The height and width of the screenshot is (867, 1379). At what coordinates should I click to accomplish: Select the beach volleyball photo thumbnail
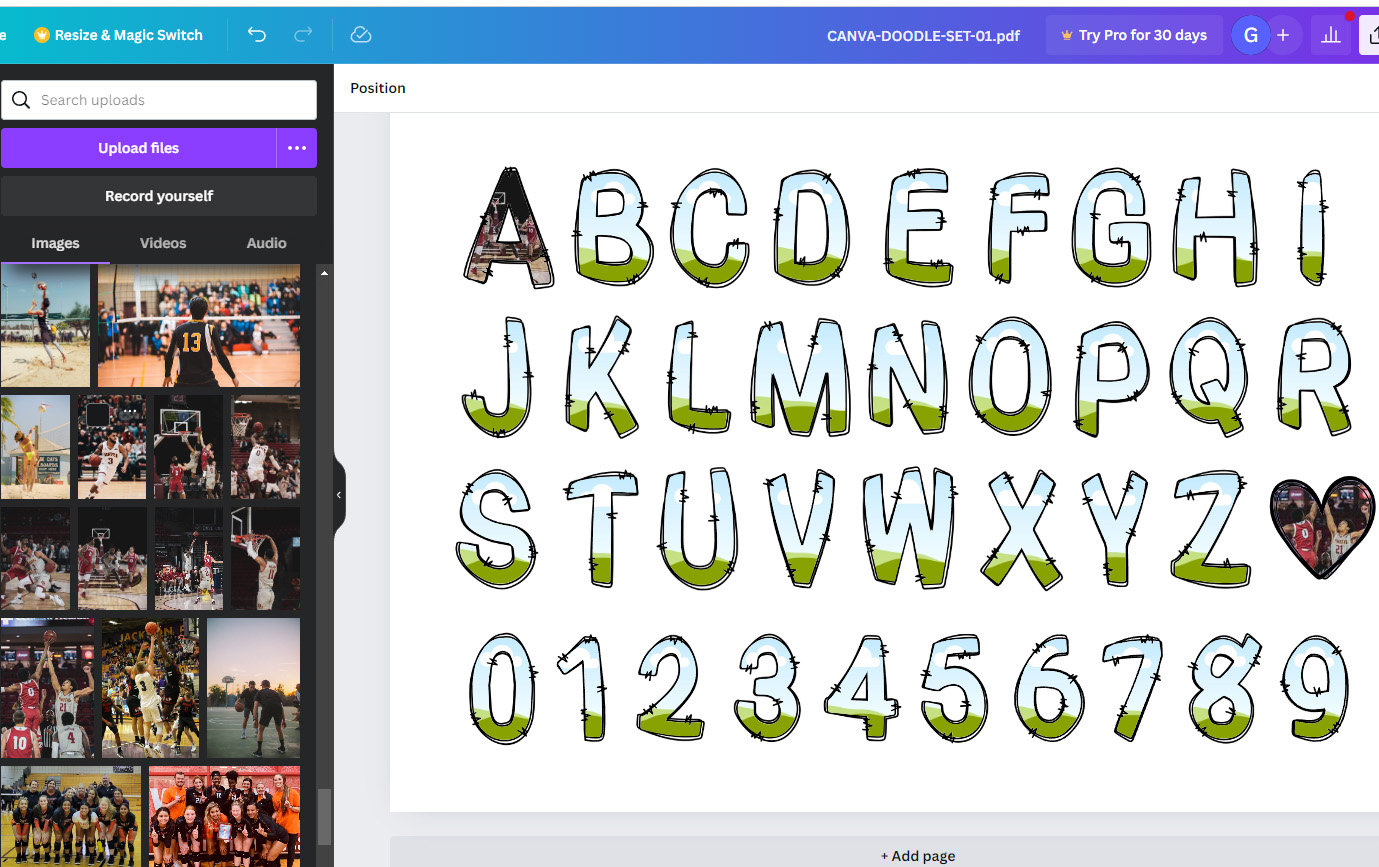tap(44, 324)
